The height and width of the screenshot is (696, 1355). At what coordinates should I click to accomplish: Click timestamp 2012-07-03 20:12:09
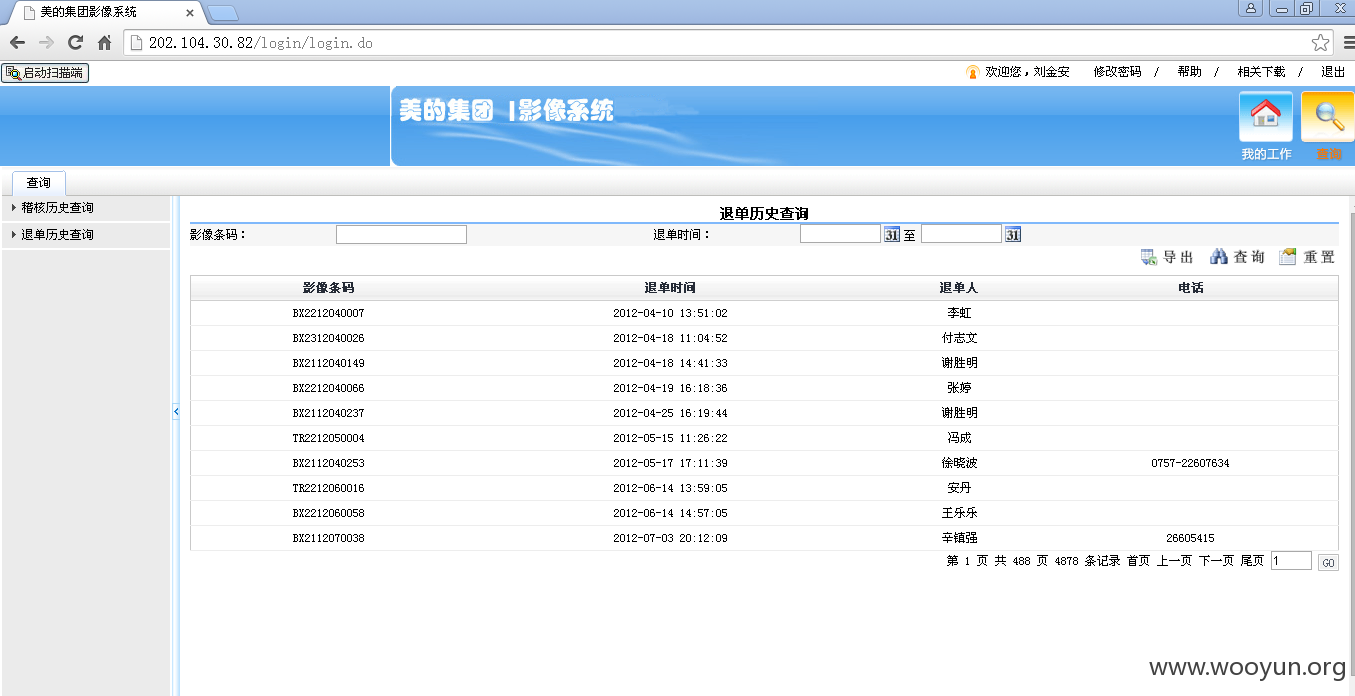click(670, 538)
